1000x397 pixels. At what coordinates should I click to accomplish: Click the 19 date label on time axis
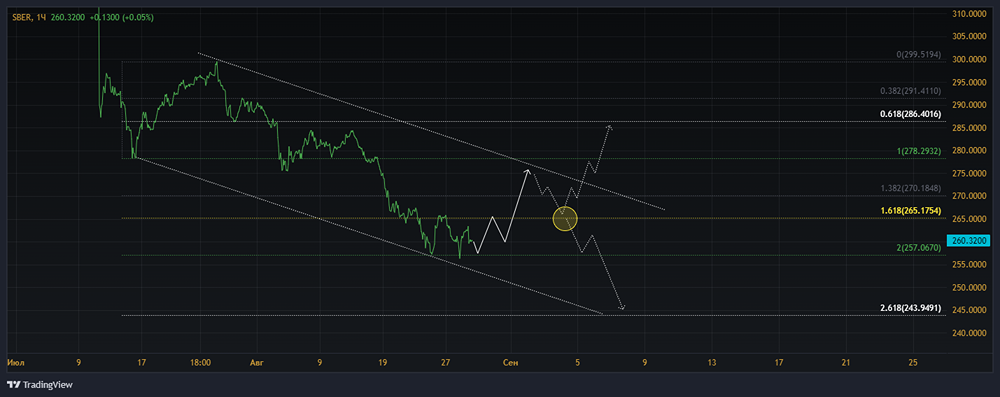click(x=382, y=363)
